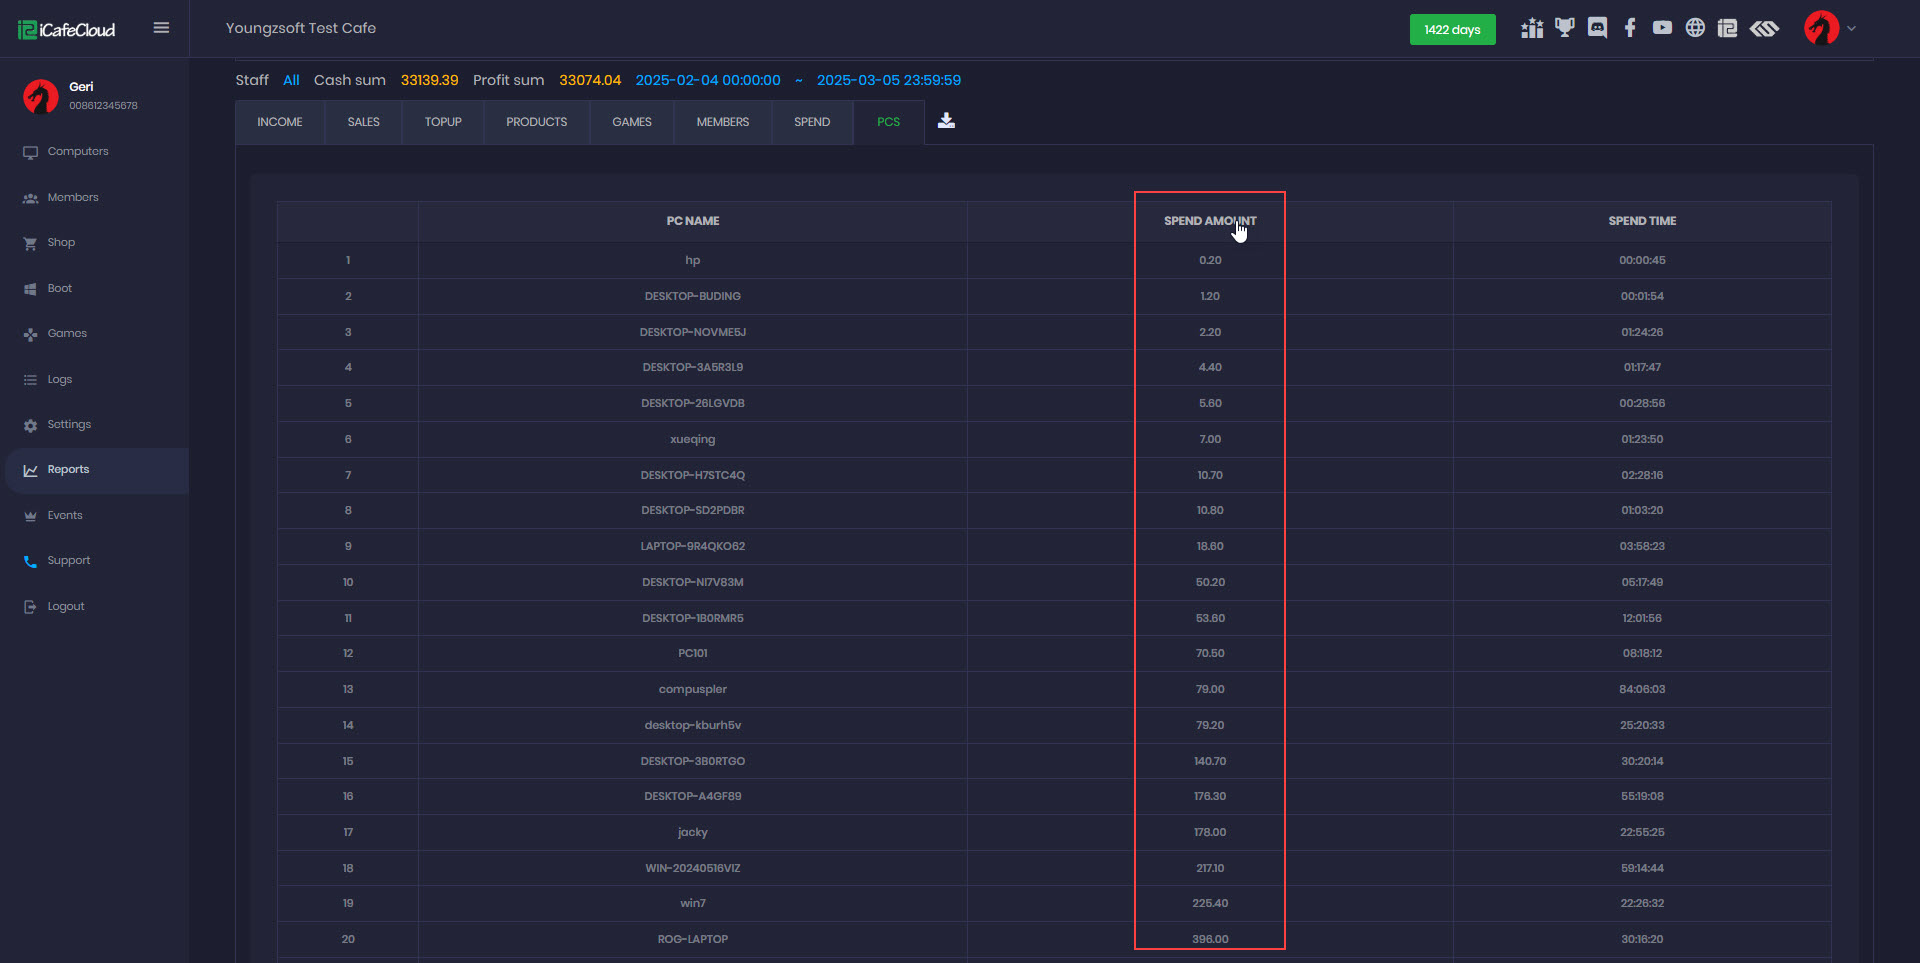Click the green 1422 days button
This screenshot has height=963, width=1920.
click(x=1452, y=30)
